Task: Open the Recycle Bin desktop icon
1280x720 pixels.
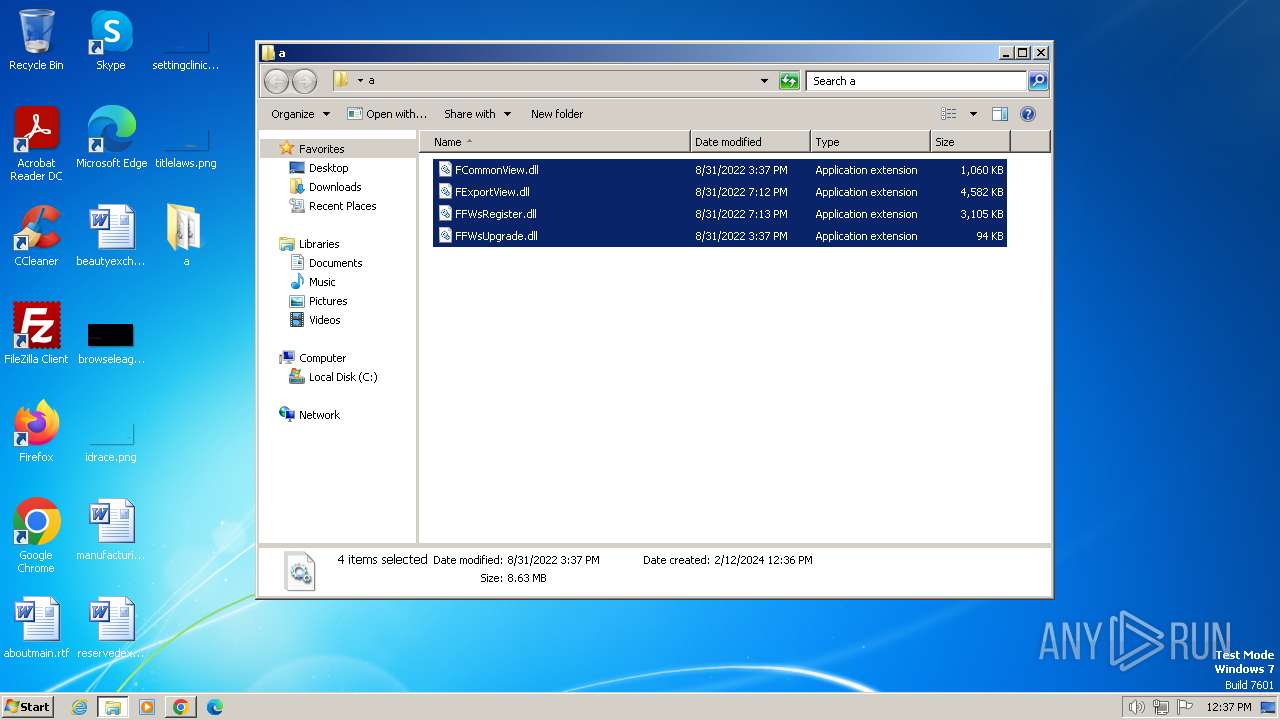Action: click(36, 40)
